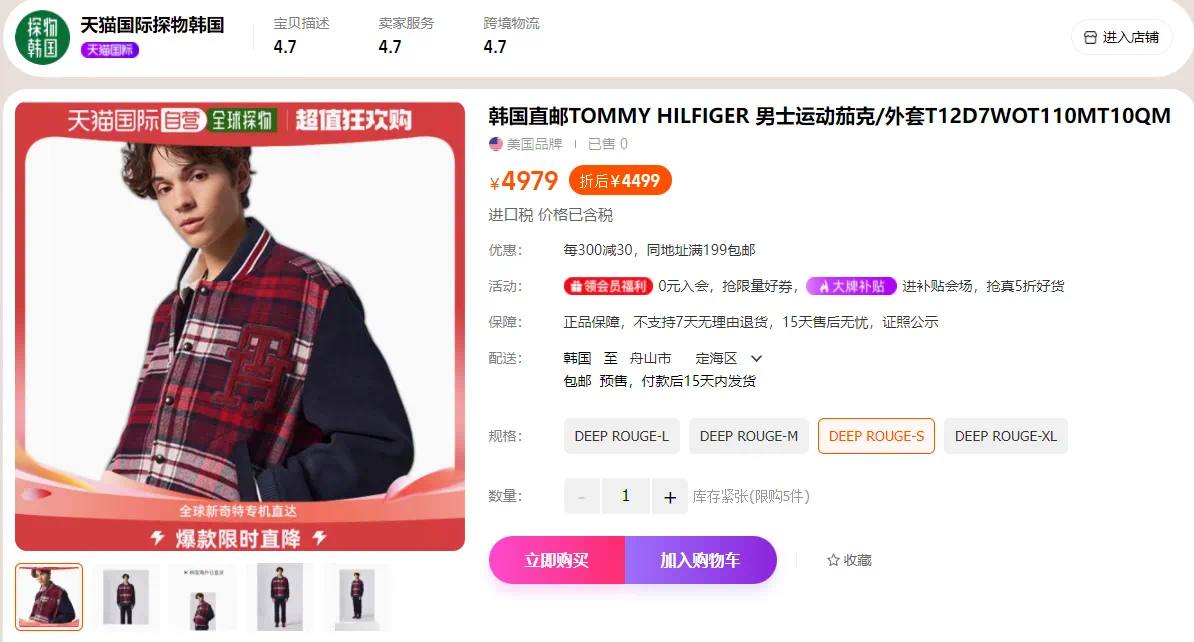The image size is (1194, 642).
Task: Click the purple 天猫国际 badge
Action: point(110,50)
